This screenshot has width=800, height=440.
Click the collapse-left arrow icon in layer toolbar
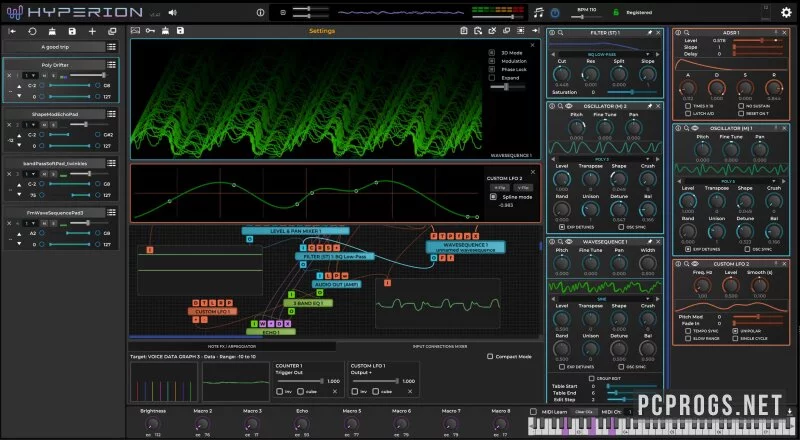click(x=12, y=31)
